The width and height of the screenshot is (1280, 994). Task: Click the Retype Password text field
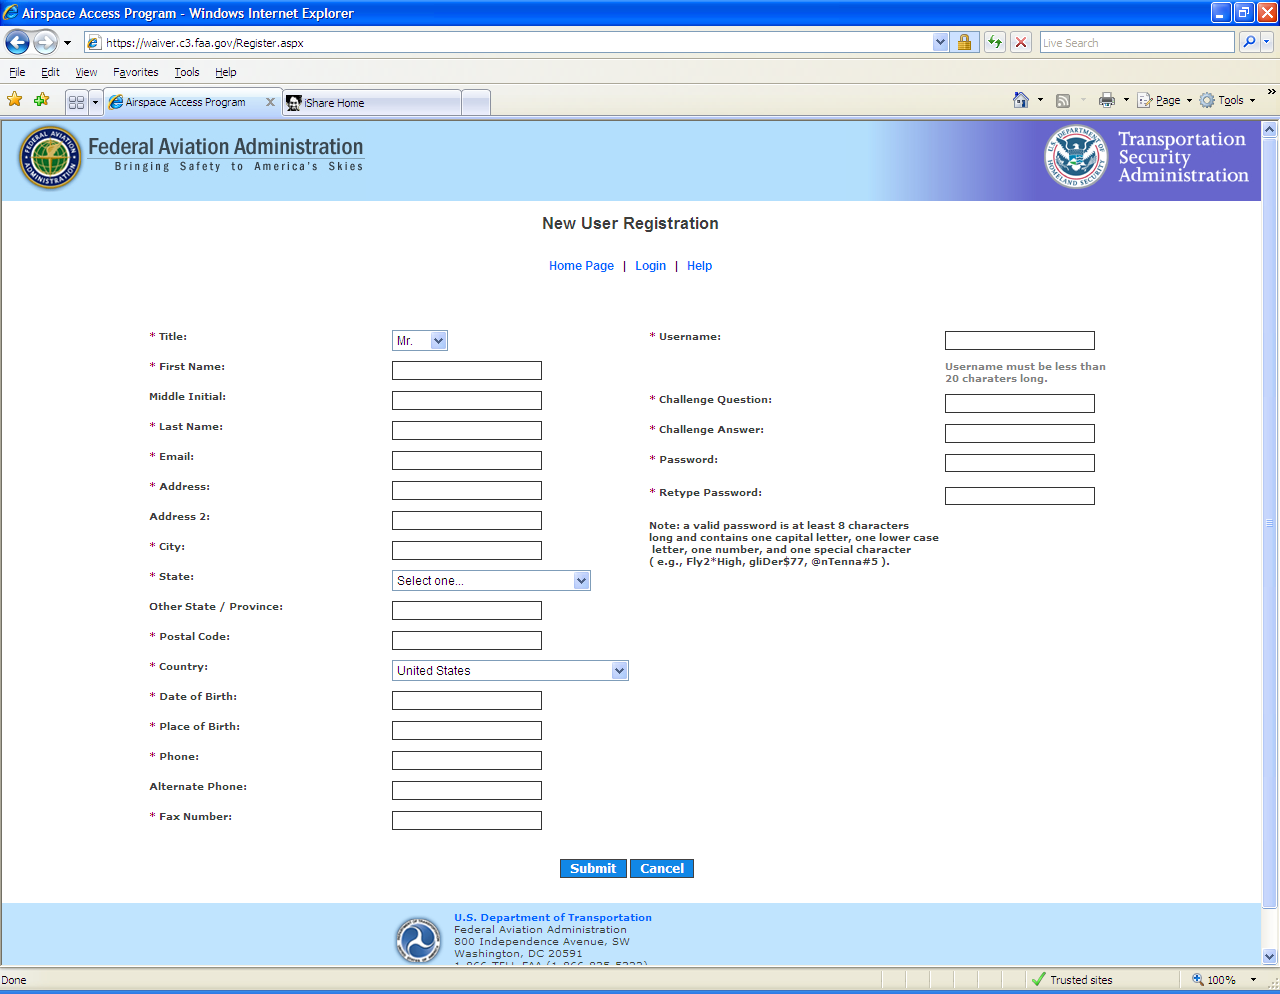point(1020,496)
